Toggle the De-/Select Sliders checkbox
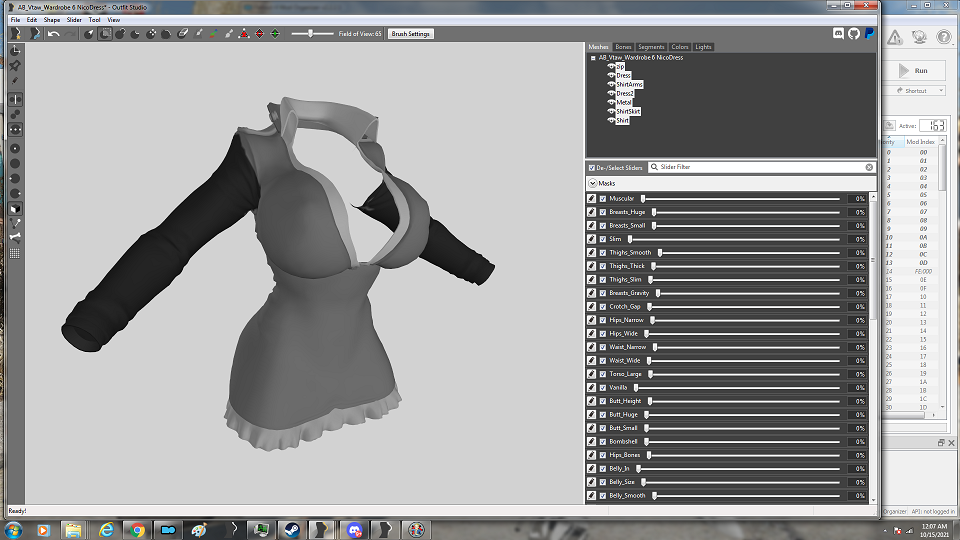The image size is (960, 540). tap(592, 167)
